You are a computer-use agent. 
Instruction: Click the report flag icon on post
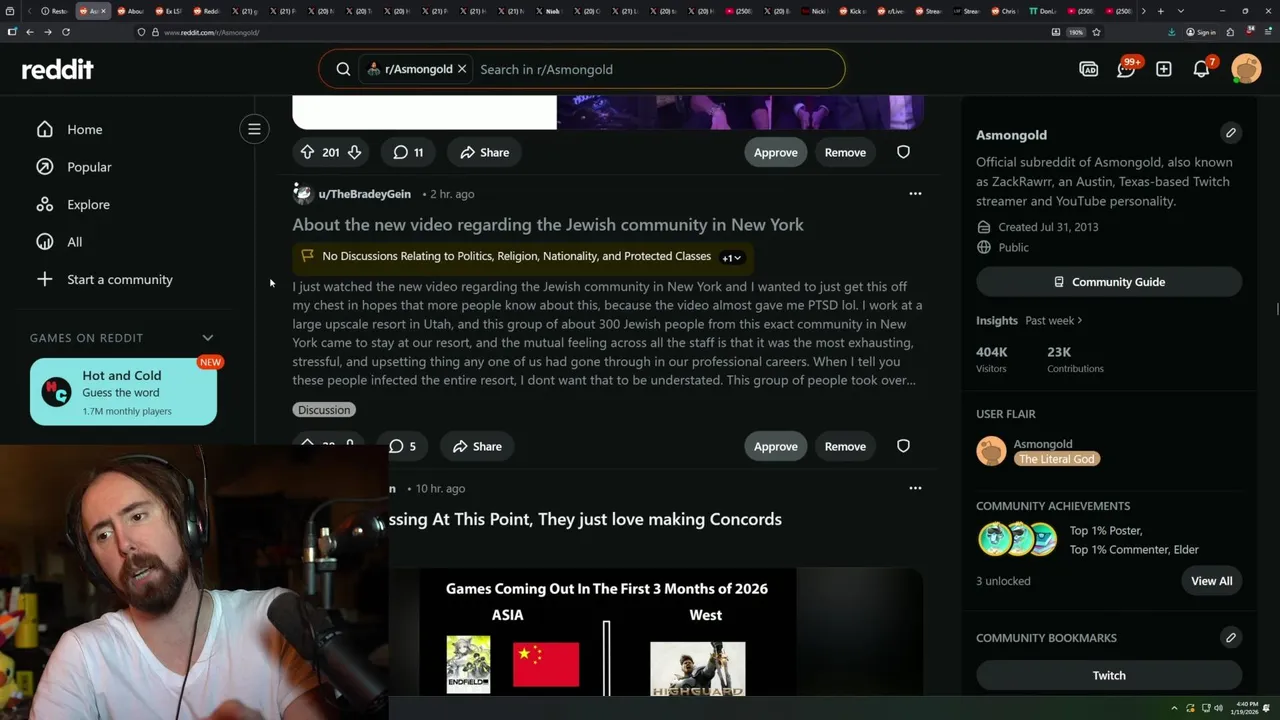(307, 256)
